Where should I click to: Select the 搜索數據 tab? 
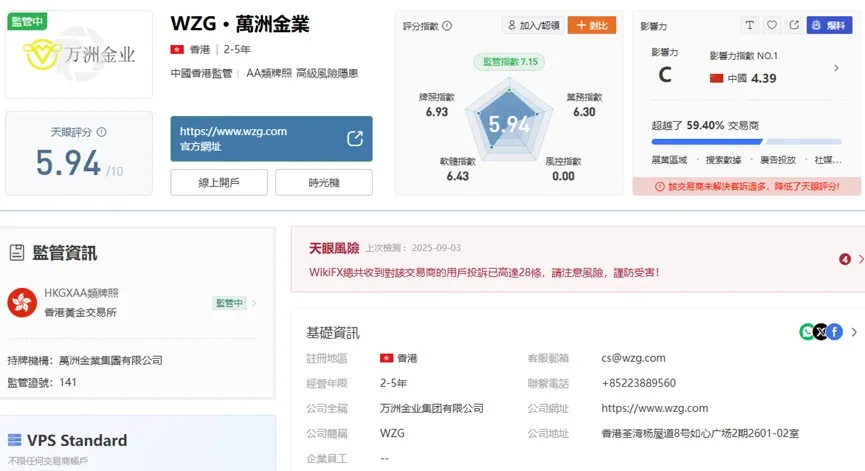tap(723, 160)
